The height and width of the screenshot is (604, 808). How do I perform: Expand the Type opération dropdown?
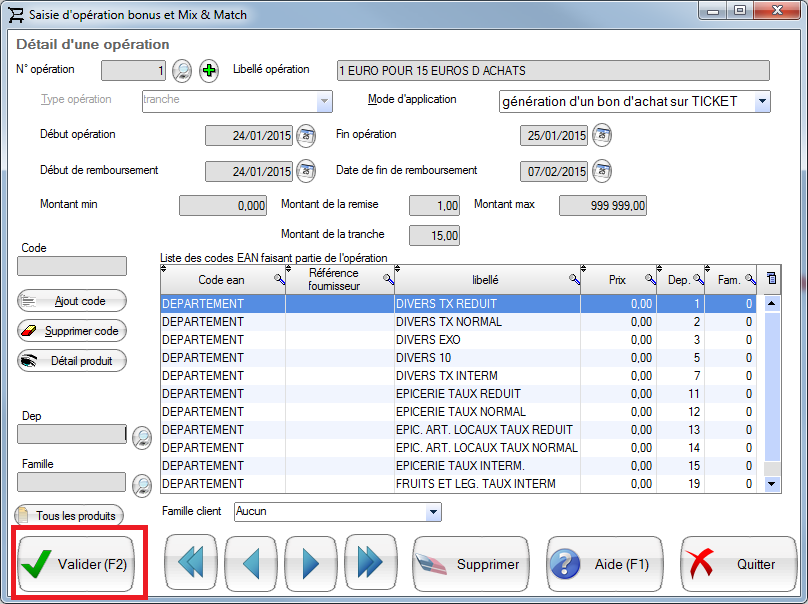[x=324, y=101]
